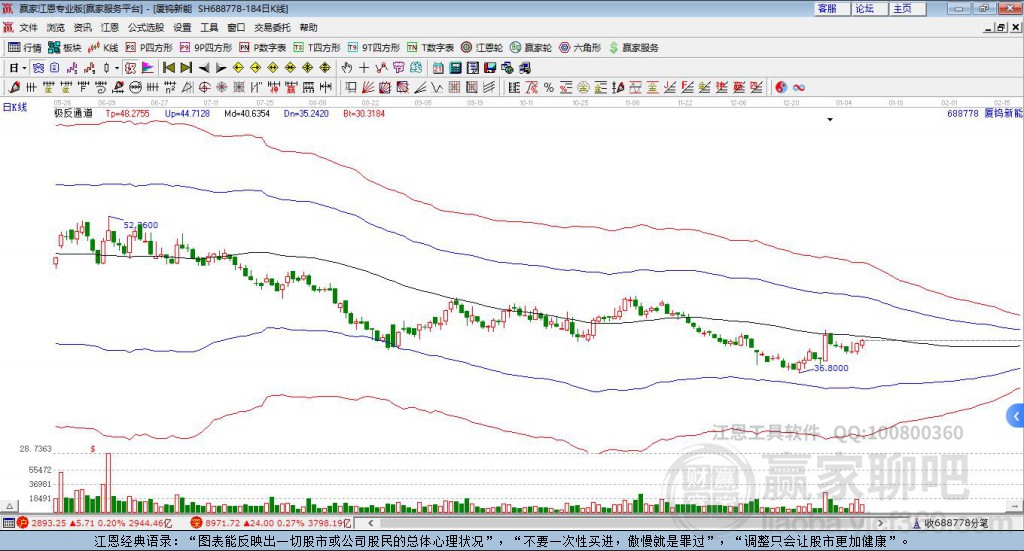Open the 浏览 menu

point(56,27)
